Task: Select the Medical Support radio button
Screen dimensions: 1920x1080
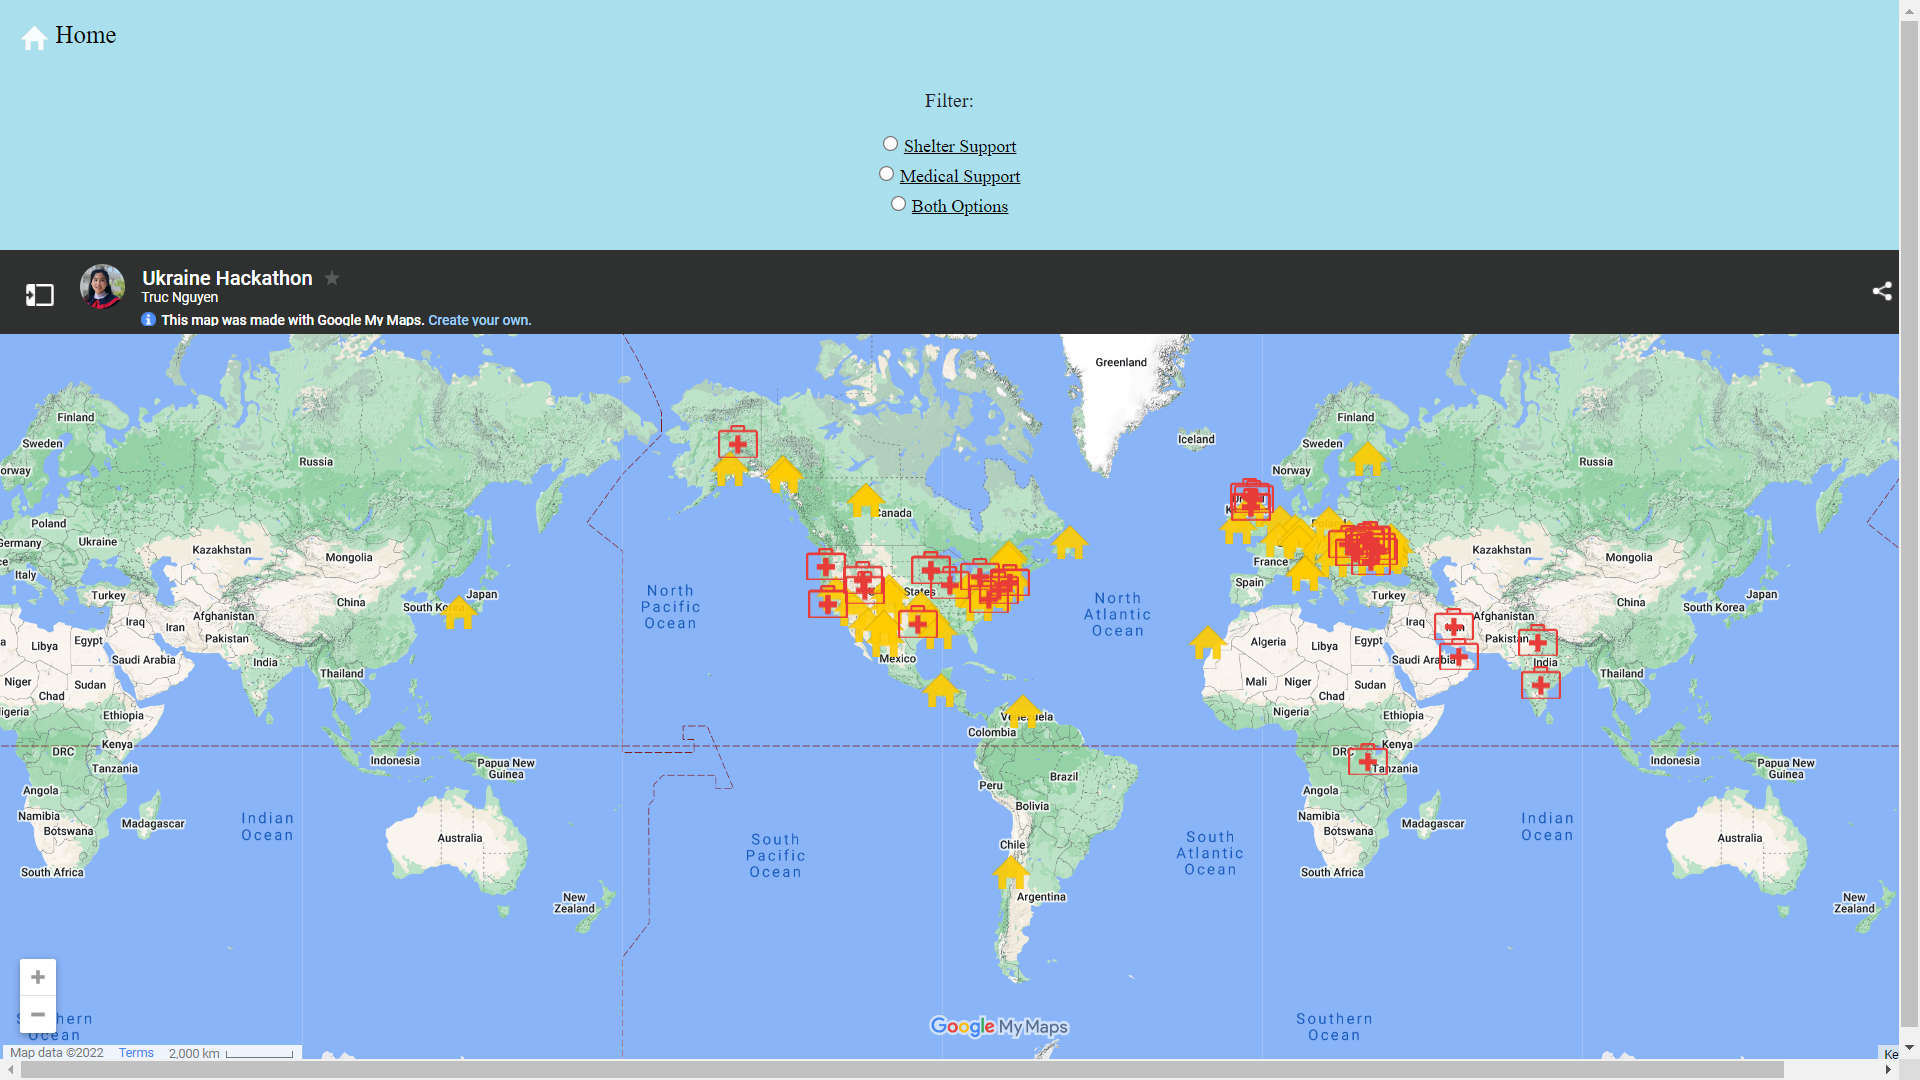Action: (x=886, y=174)
